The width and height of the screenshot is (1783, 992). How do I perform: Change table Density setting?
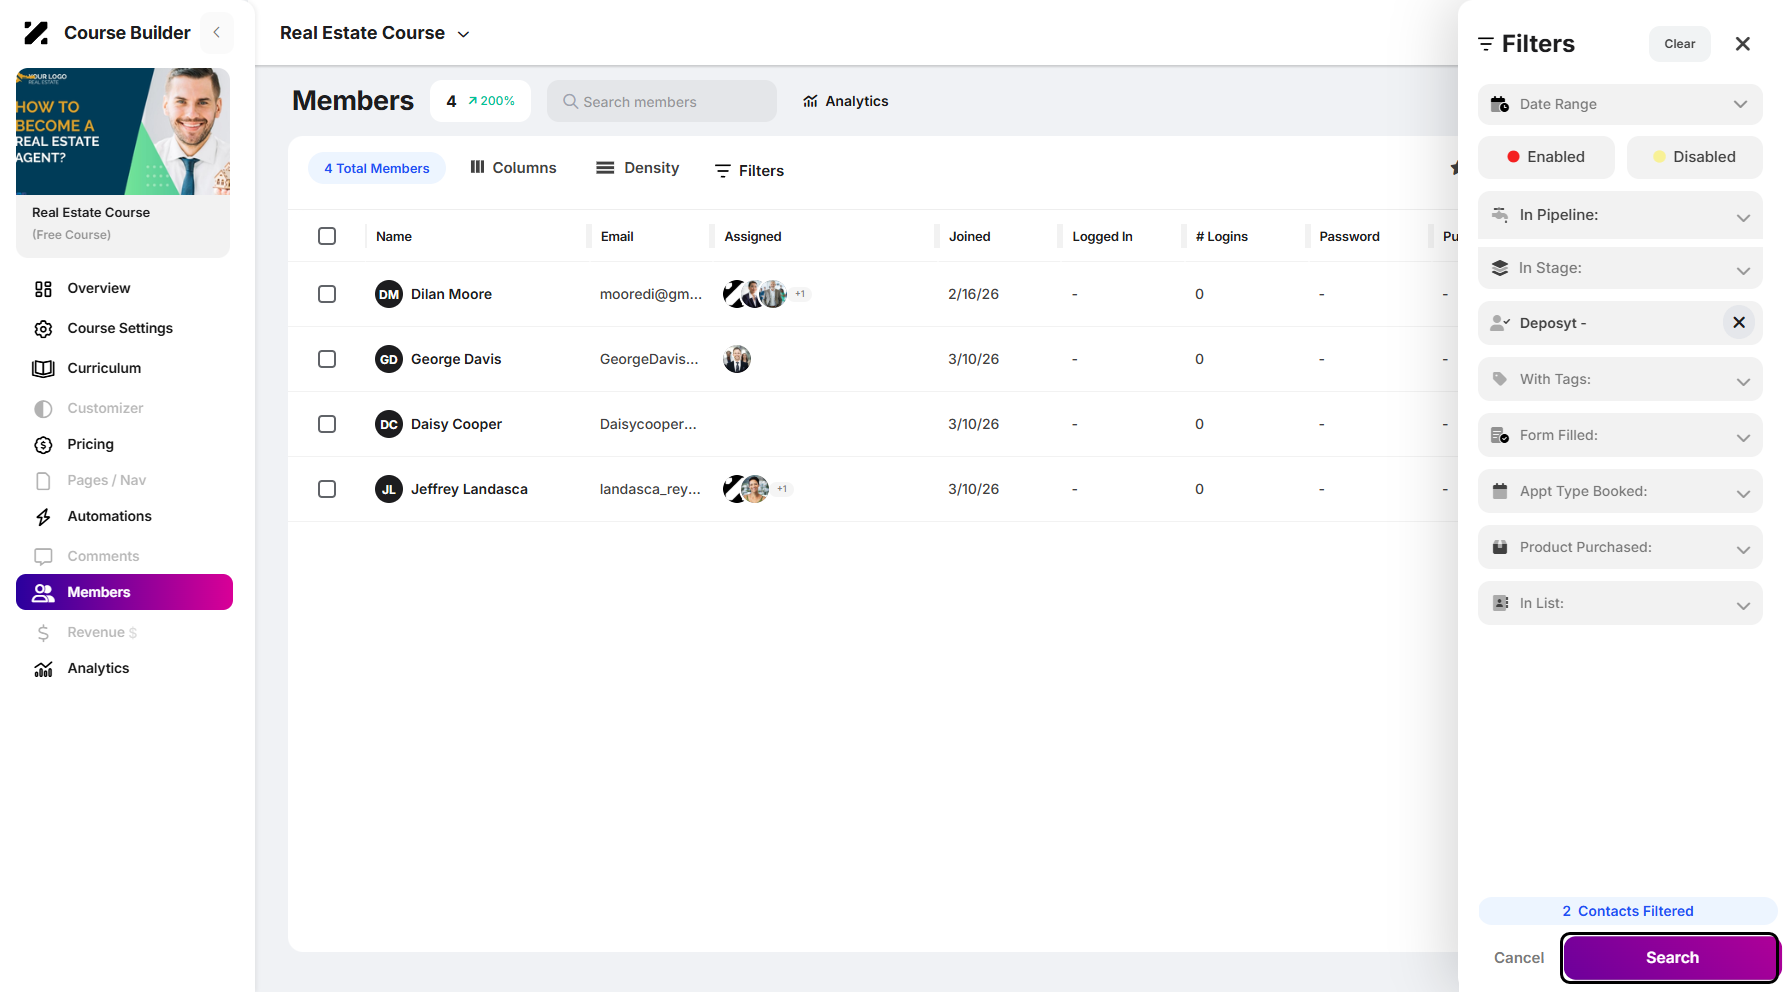click(x=638, y=168)
